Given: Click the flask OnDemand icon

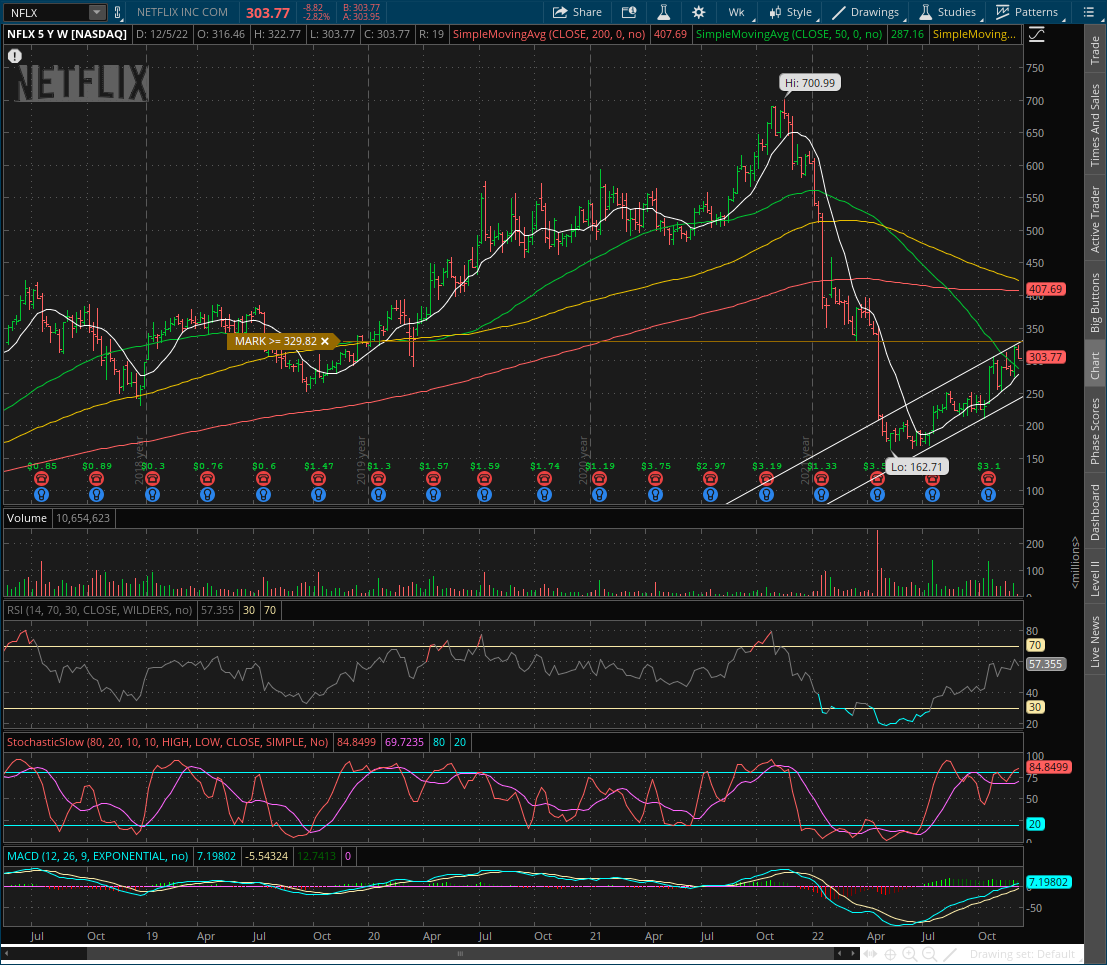Looking at the screenshot, I should click(664, 12).
